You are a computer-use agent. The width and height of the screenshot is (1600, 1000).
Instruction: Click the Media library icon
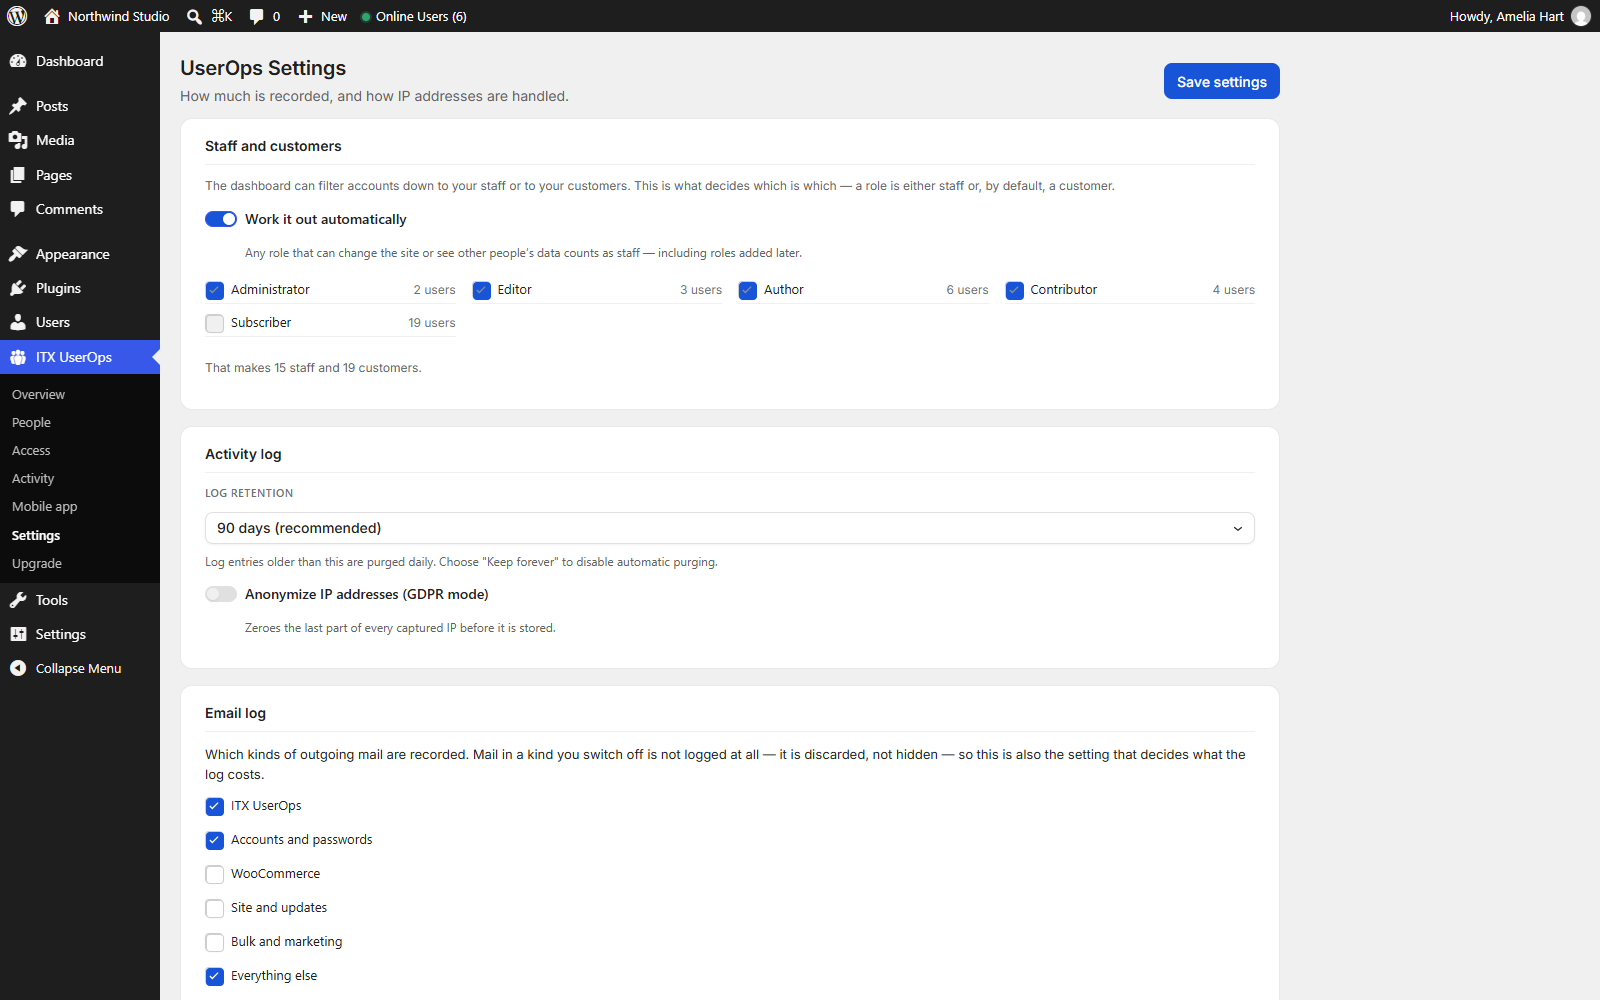[18, 140]
